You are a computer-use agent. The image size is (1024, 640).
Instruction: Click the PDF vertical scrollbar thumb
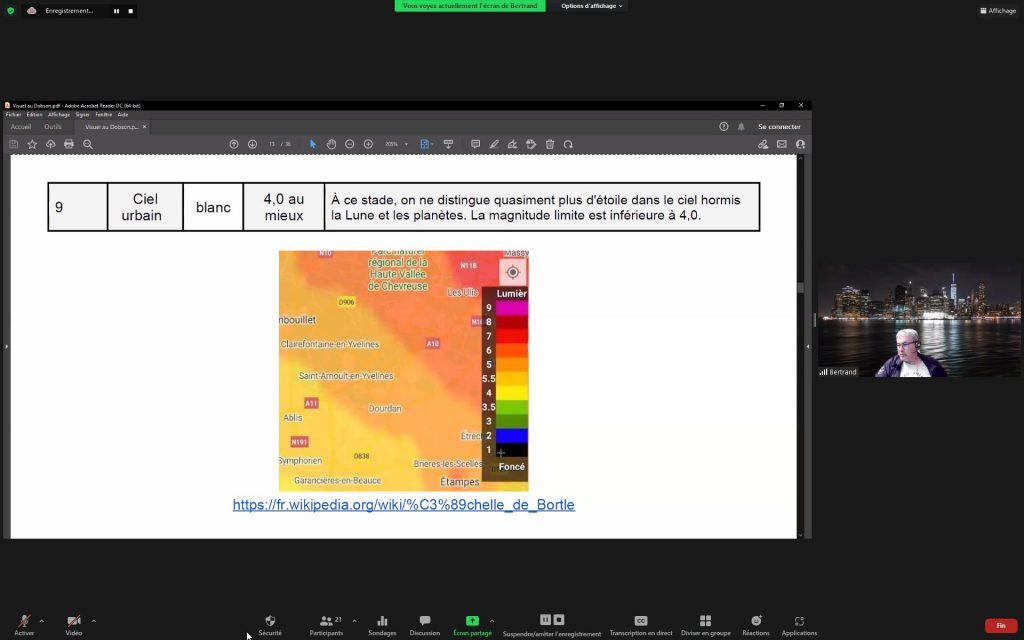point(801,287)
